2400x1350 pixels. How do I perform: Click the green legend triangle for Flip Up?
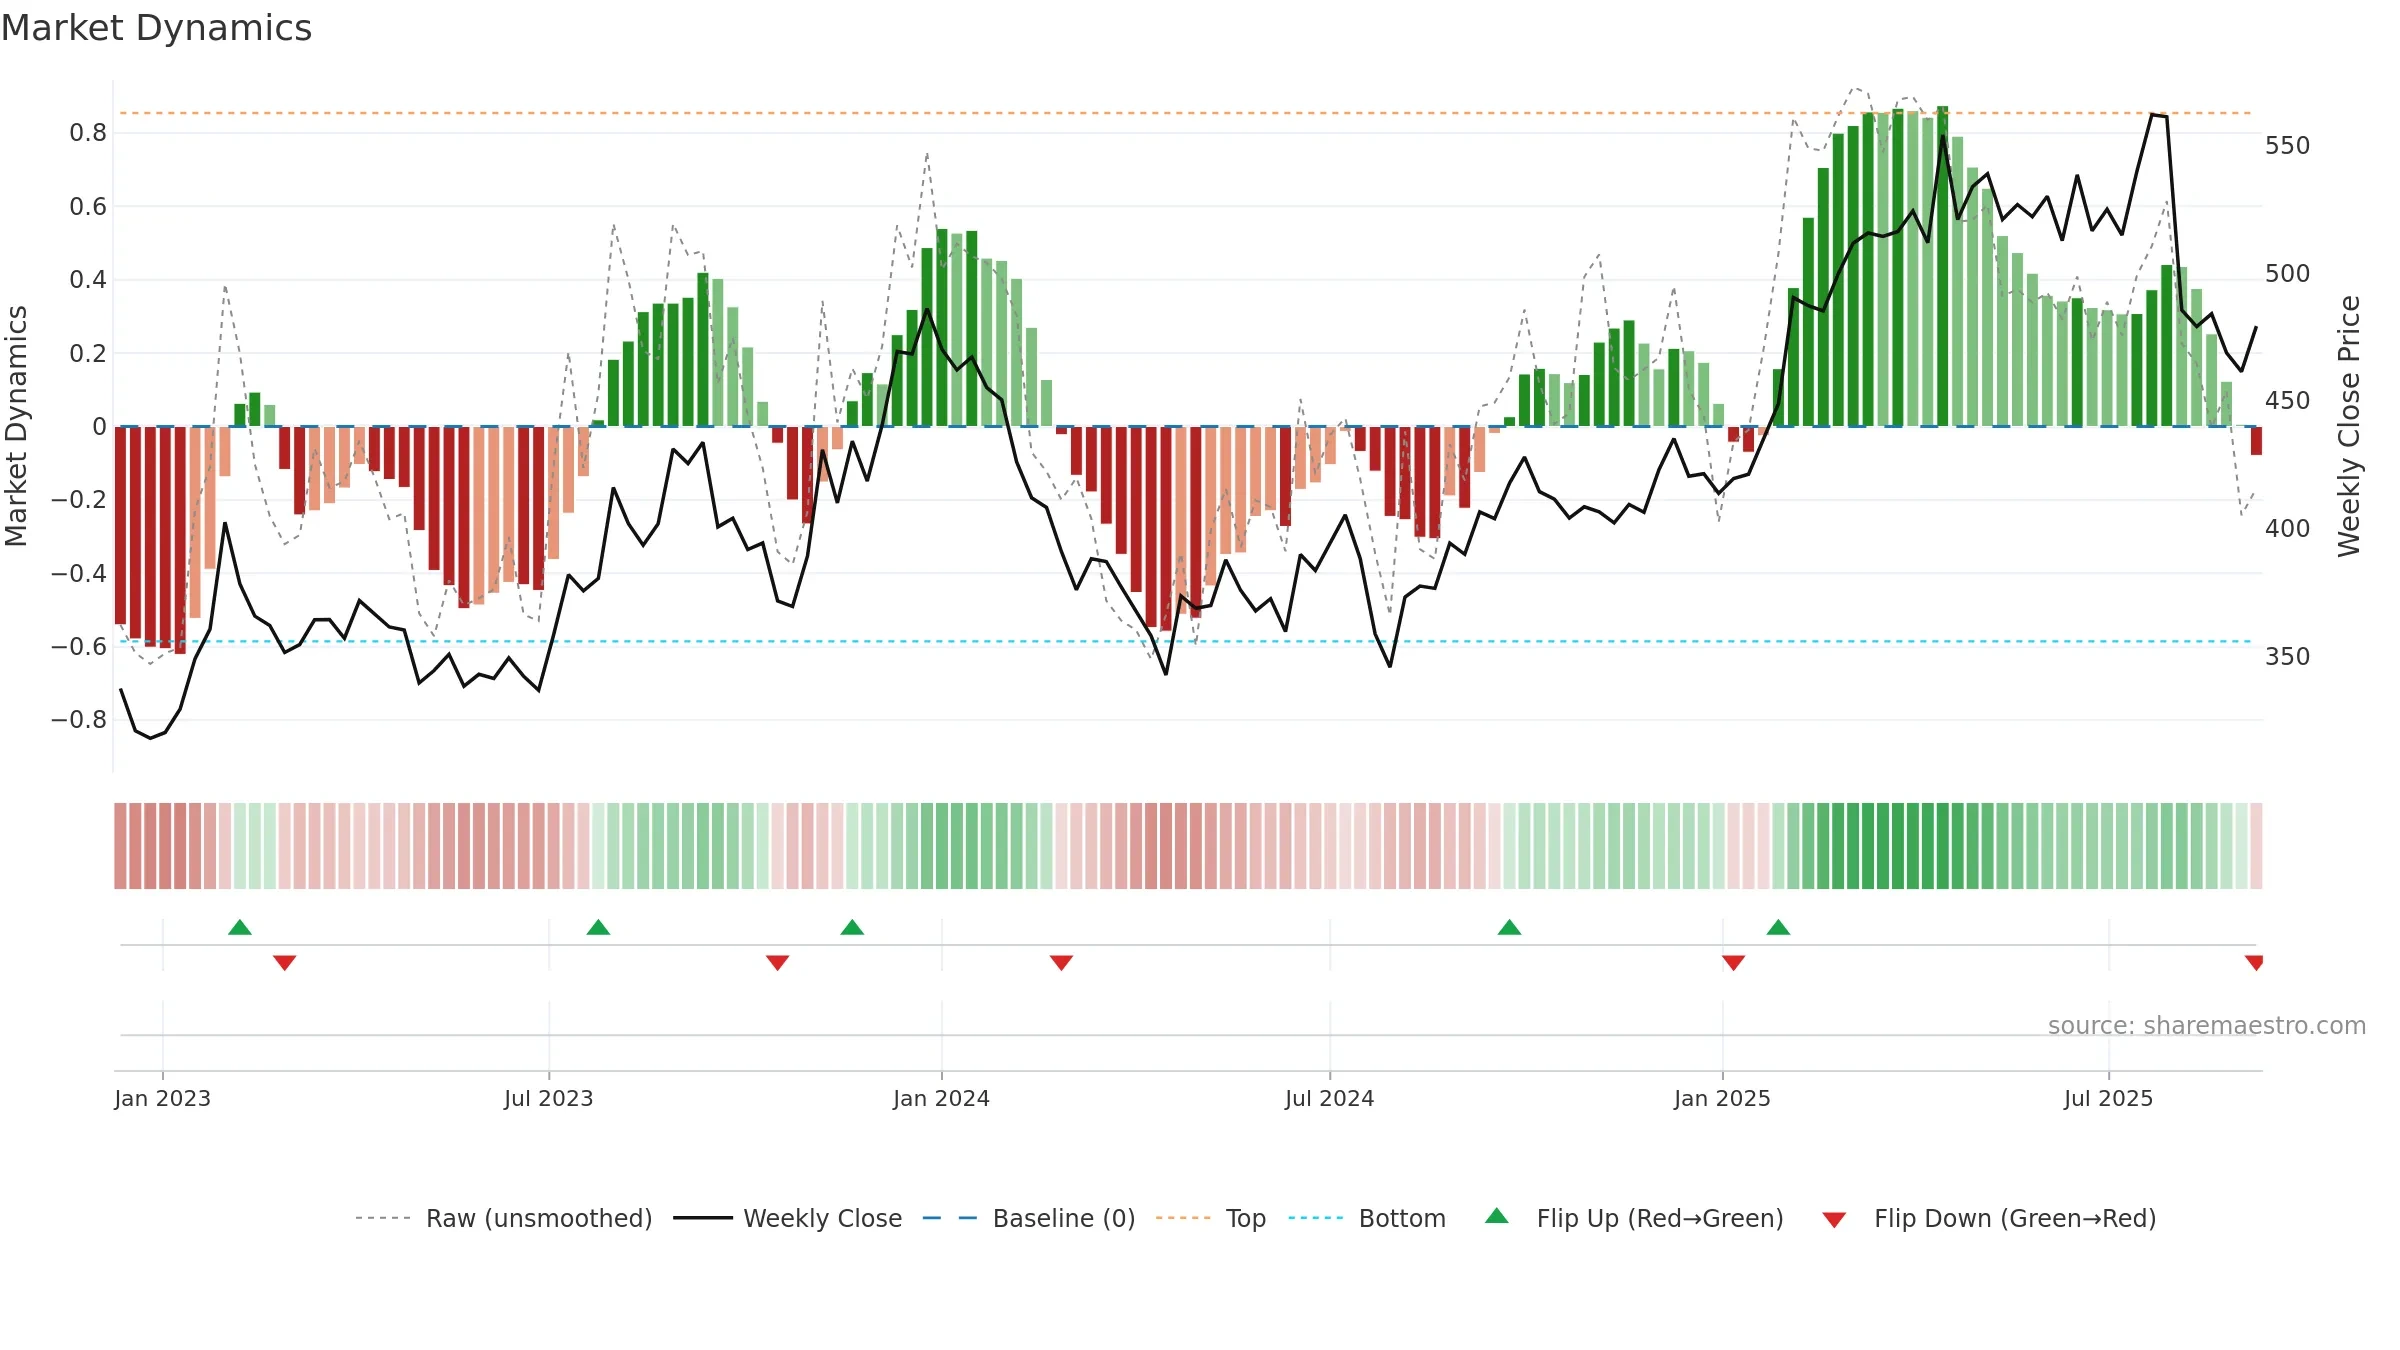tap(1497, 1216)
